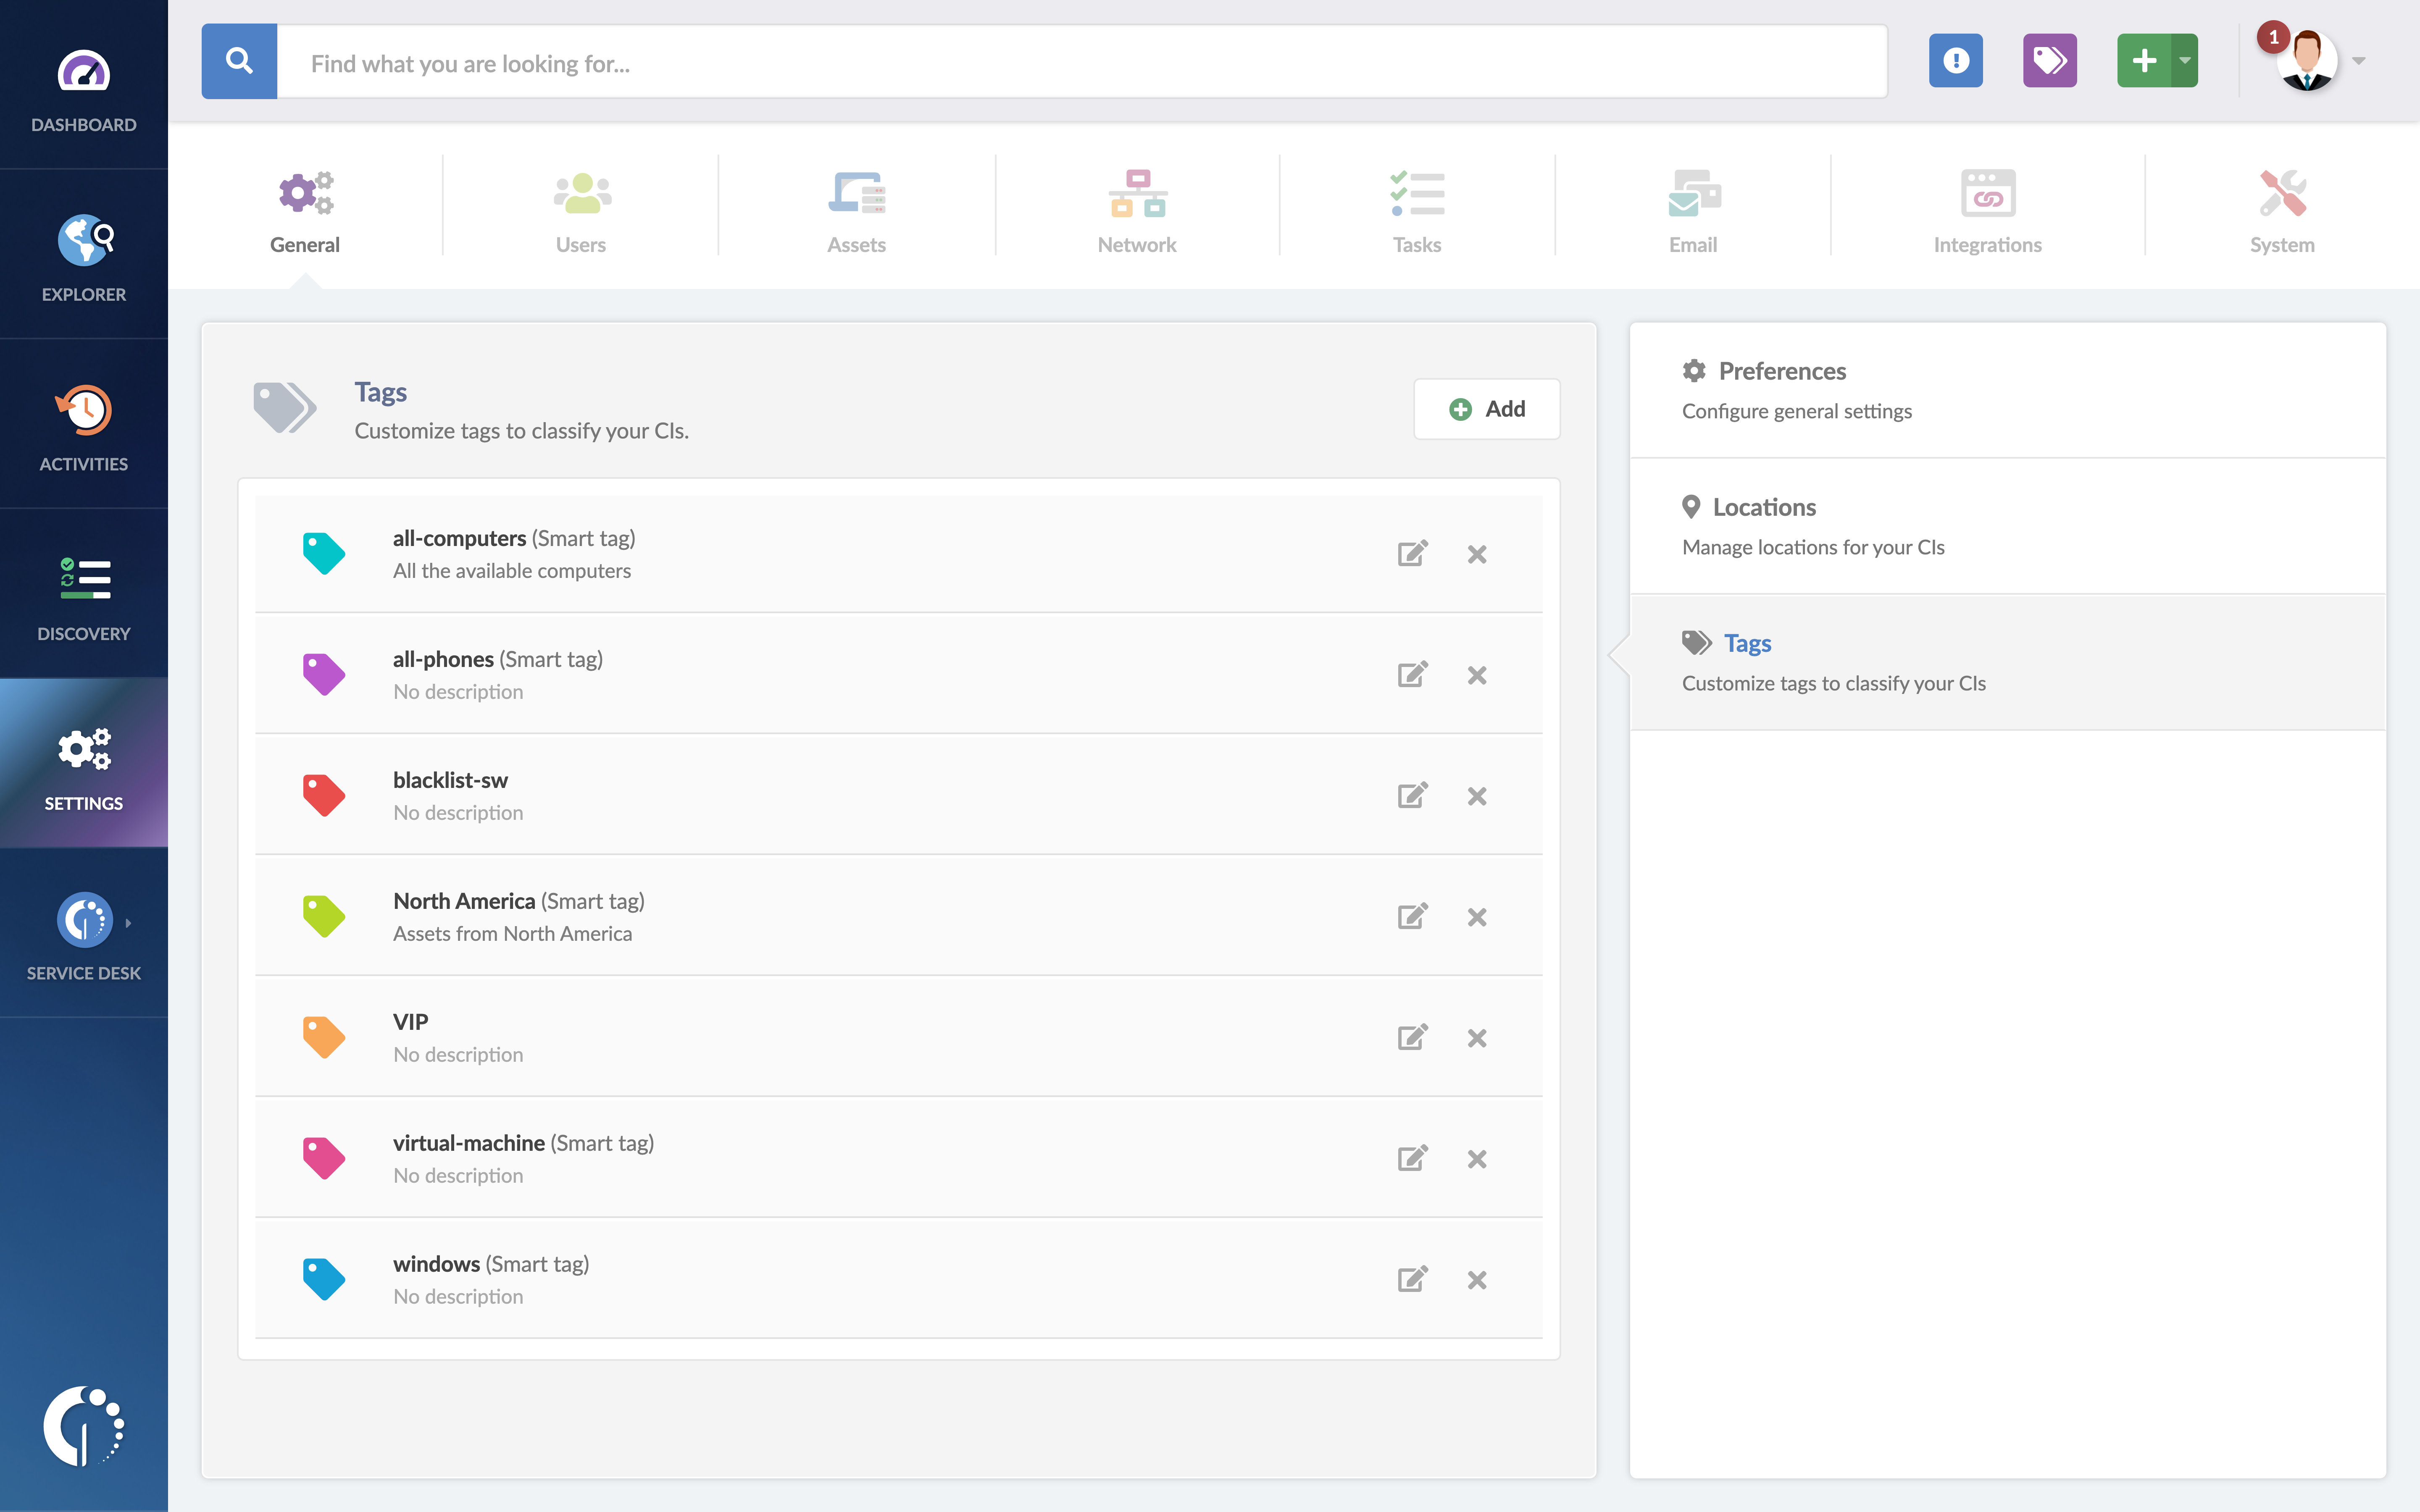Open the user profile dropdown arrow

(2359, 61)
